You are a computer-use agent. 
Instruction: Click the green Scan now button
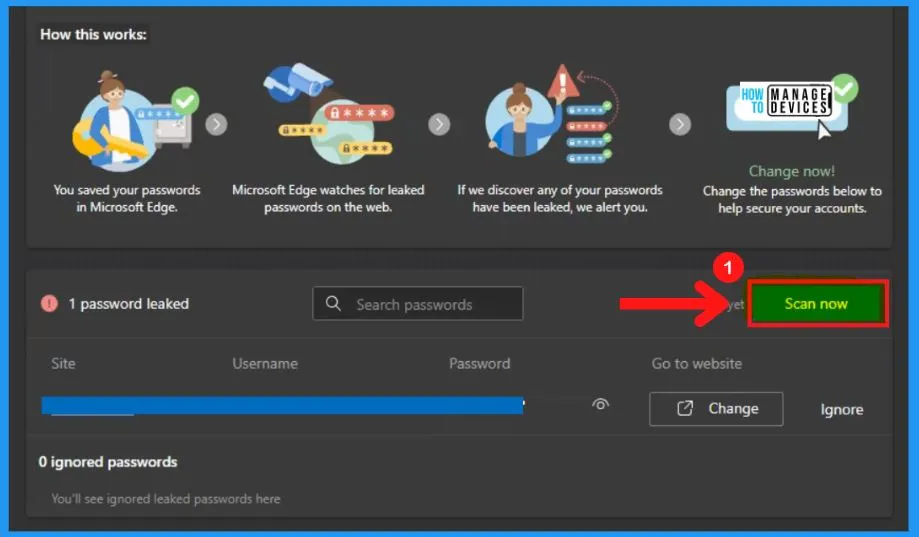tap(818, 304)
